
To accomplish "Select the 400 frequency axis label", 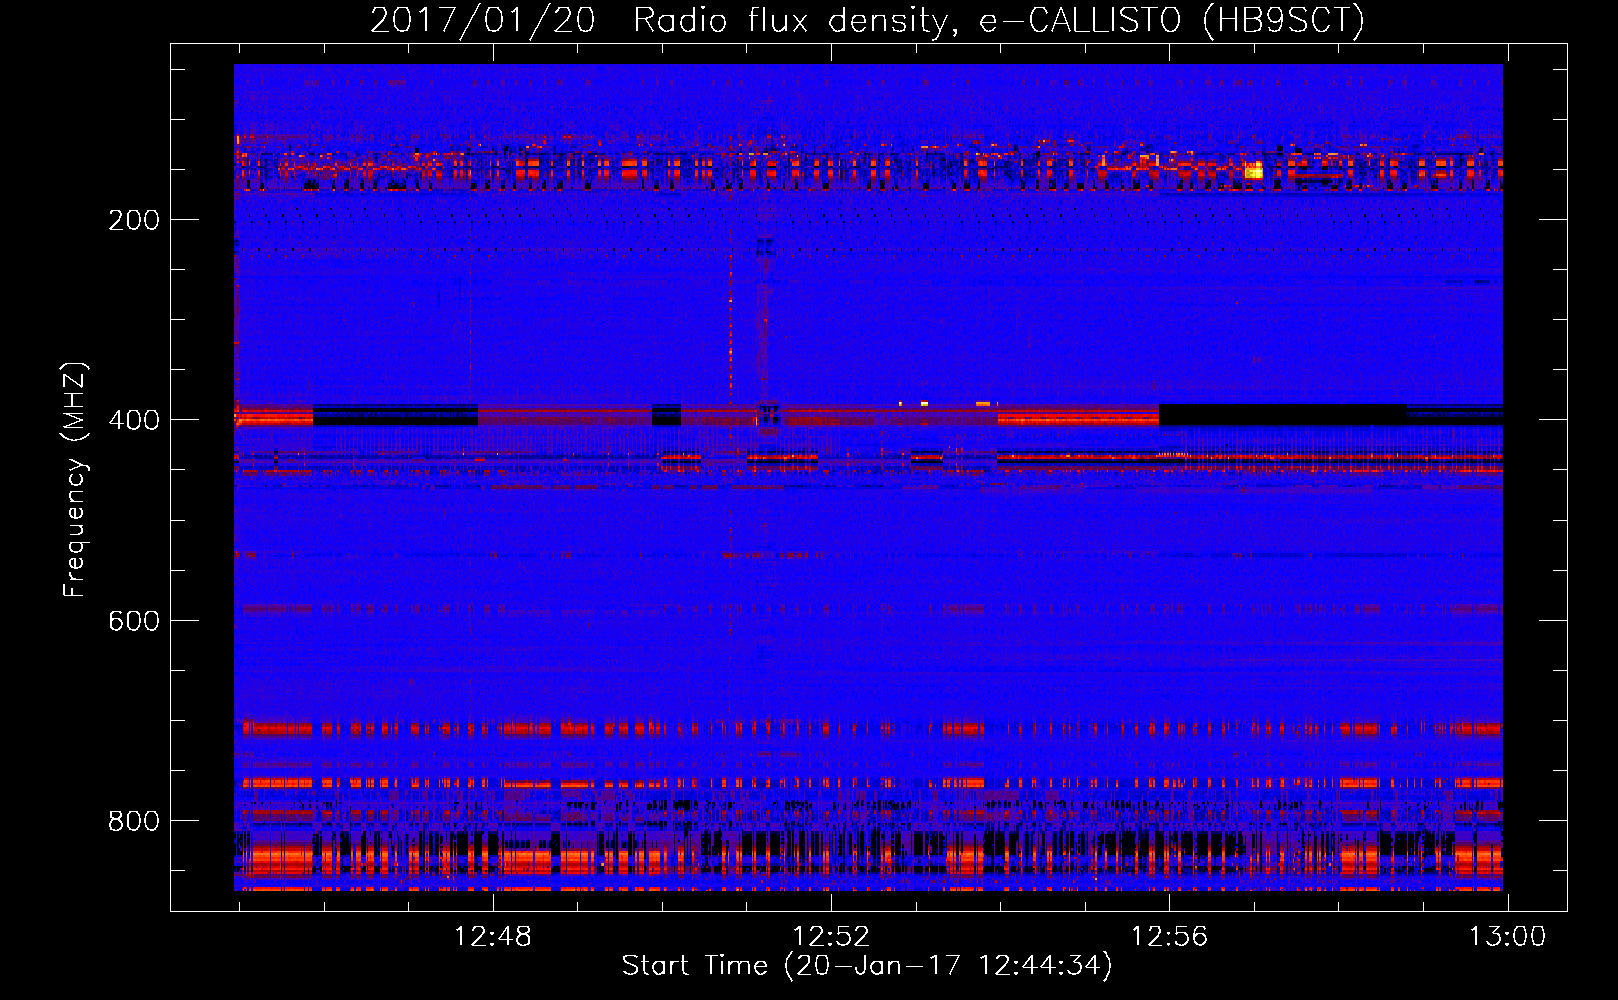I will (134, 420).
